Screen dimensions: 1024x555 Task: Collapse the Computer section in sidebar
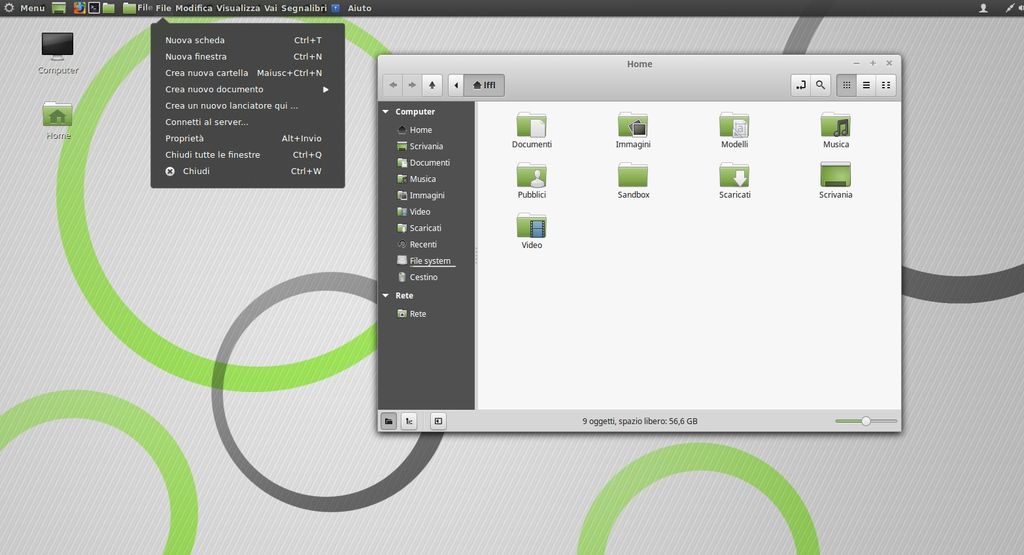(386, 112)
